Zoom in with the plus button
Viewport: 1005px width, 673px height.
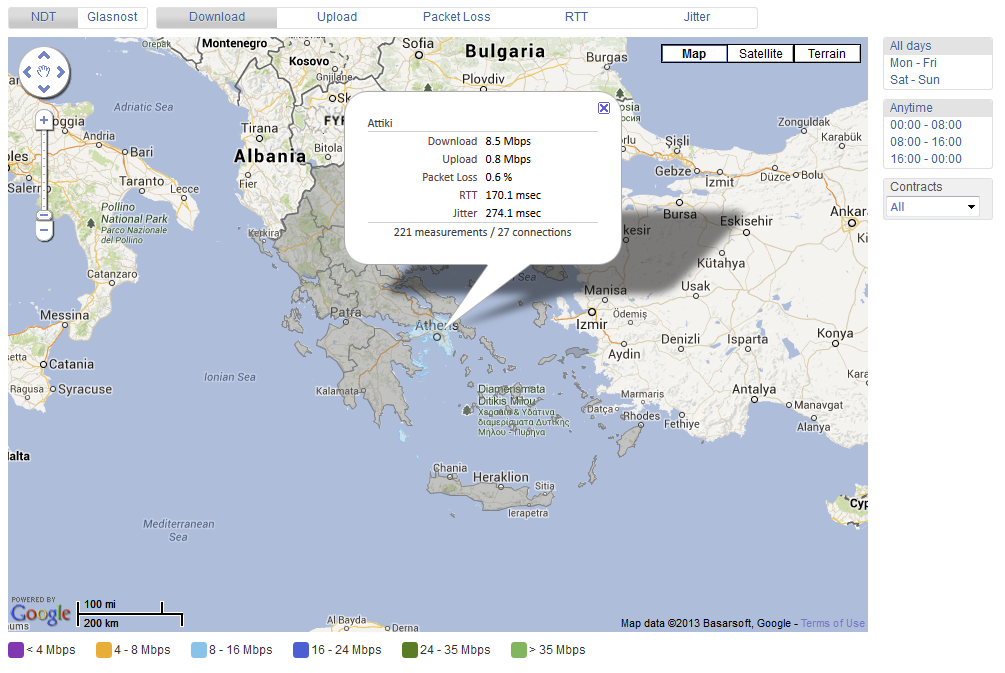click(x=44, y=121)
